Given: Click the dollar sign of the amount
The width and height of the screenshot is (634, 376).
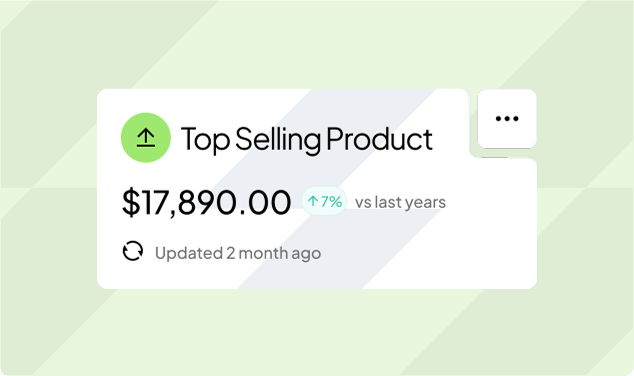Looking at the screenshot, I should pos(131,202).
